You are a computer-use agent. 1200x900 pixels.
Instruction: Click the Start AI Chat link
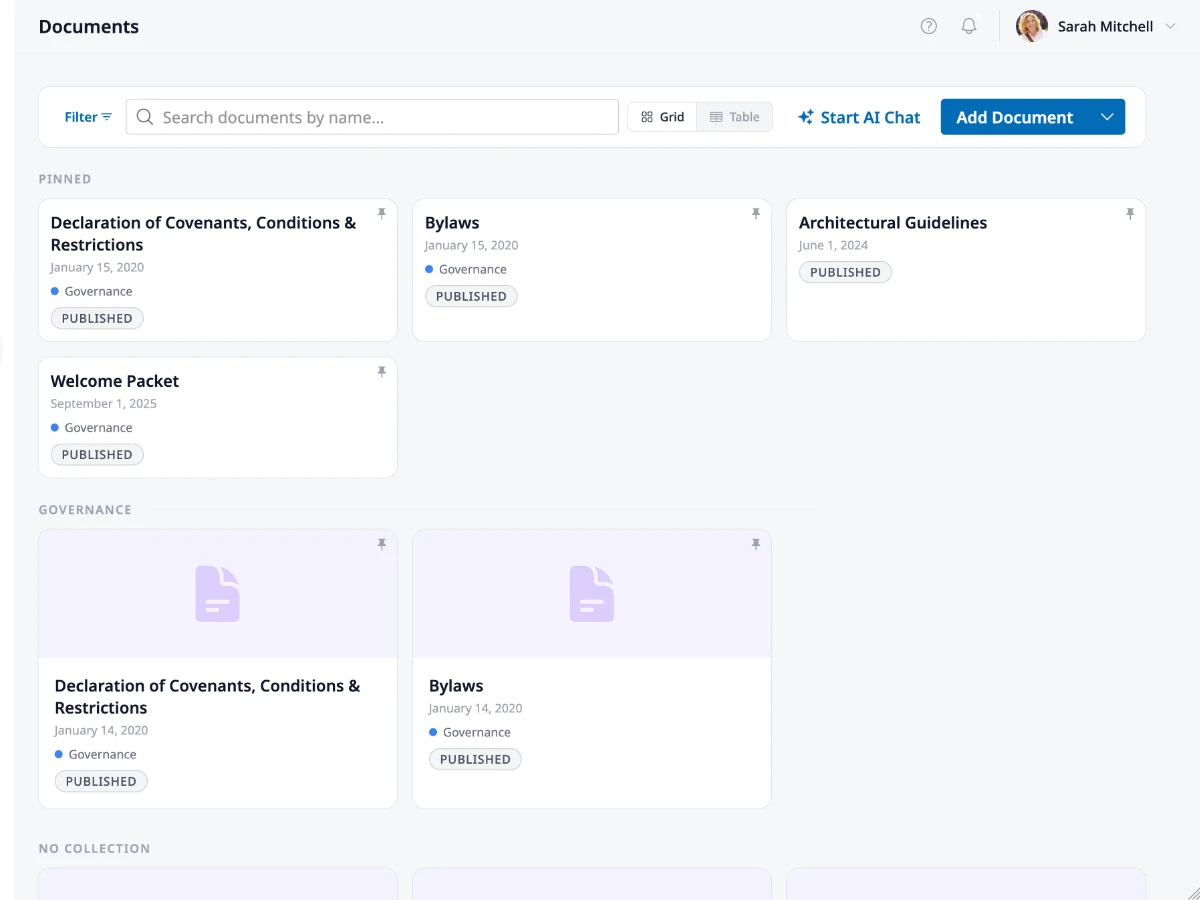click(870, 117)
